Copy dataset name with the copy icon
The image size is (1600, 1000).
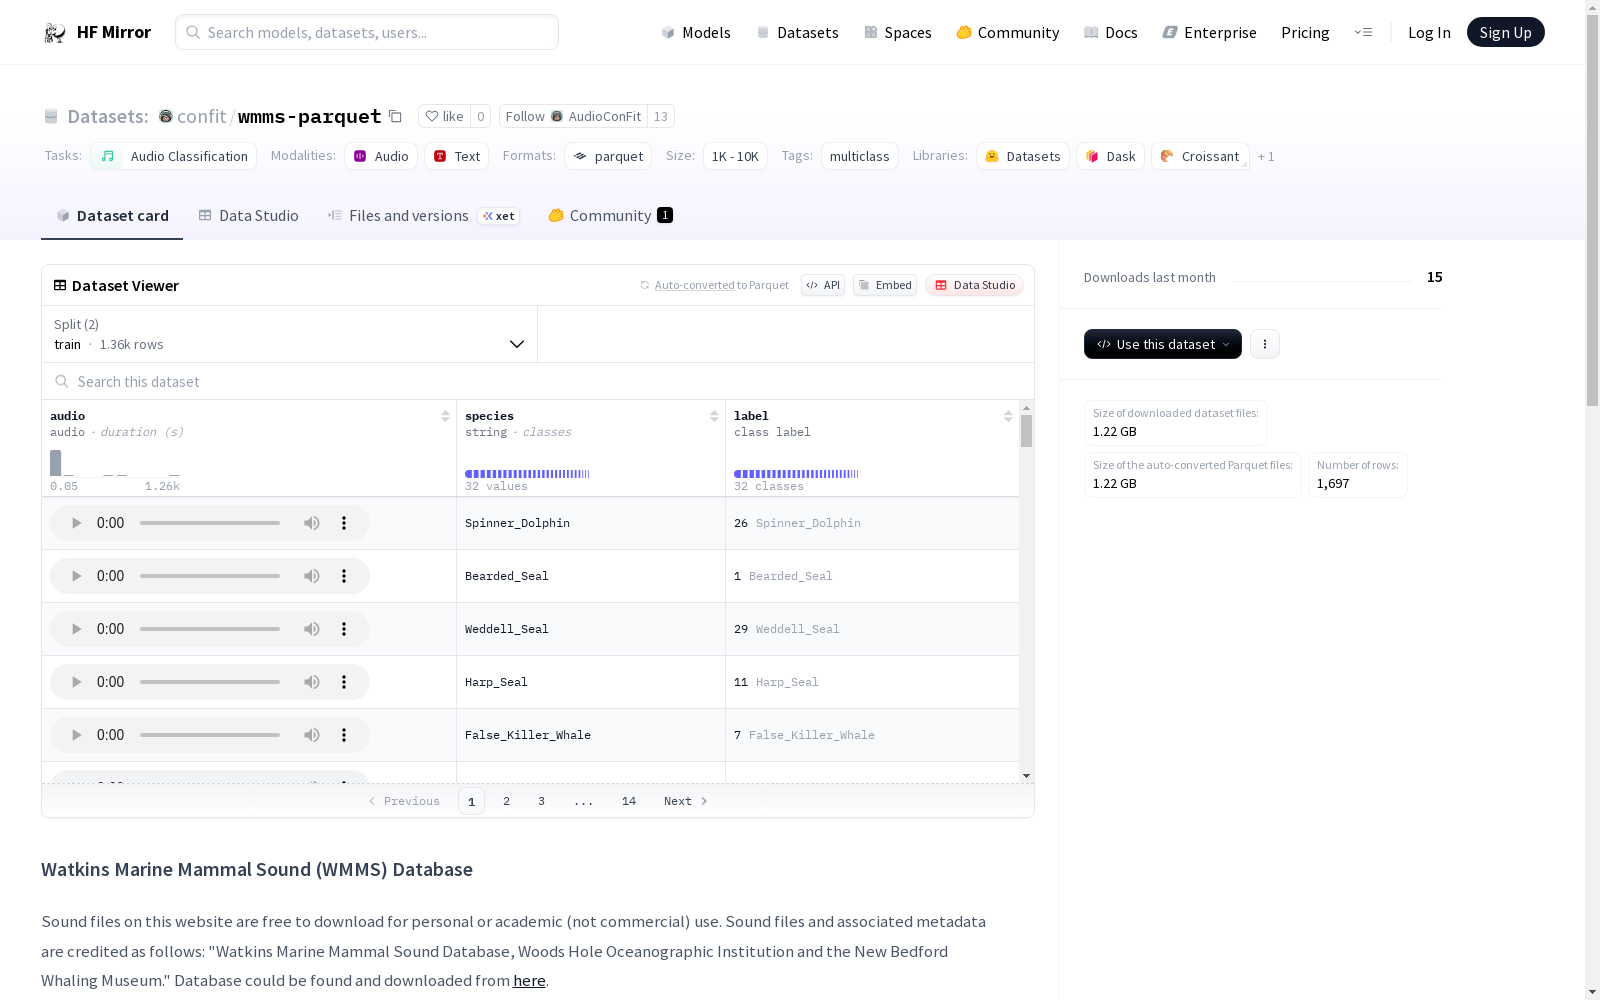click(x=395, y=116)
